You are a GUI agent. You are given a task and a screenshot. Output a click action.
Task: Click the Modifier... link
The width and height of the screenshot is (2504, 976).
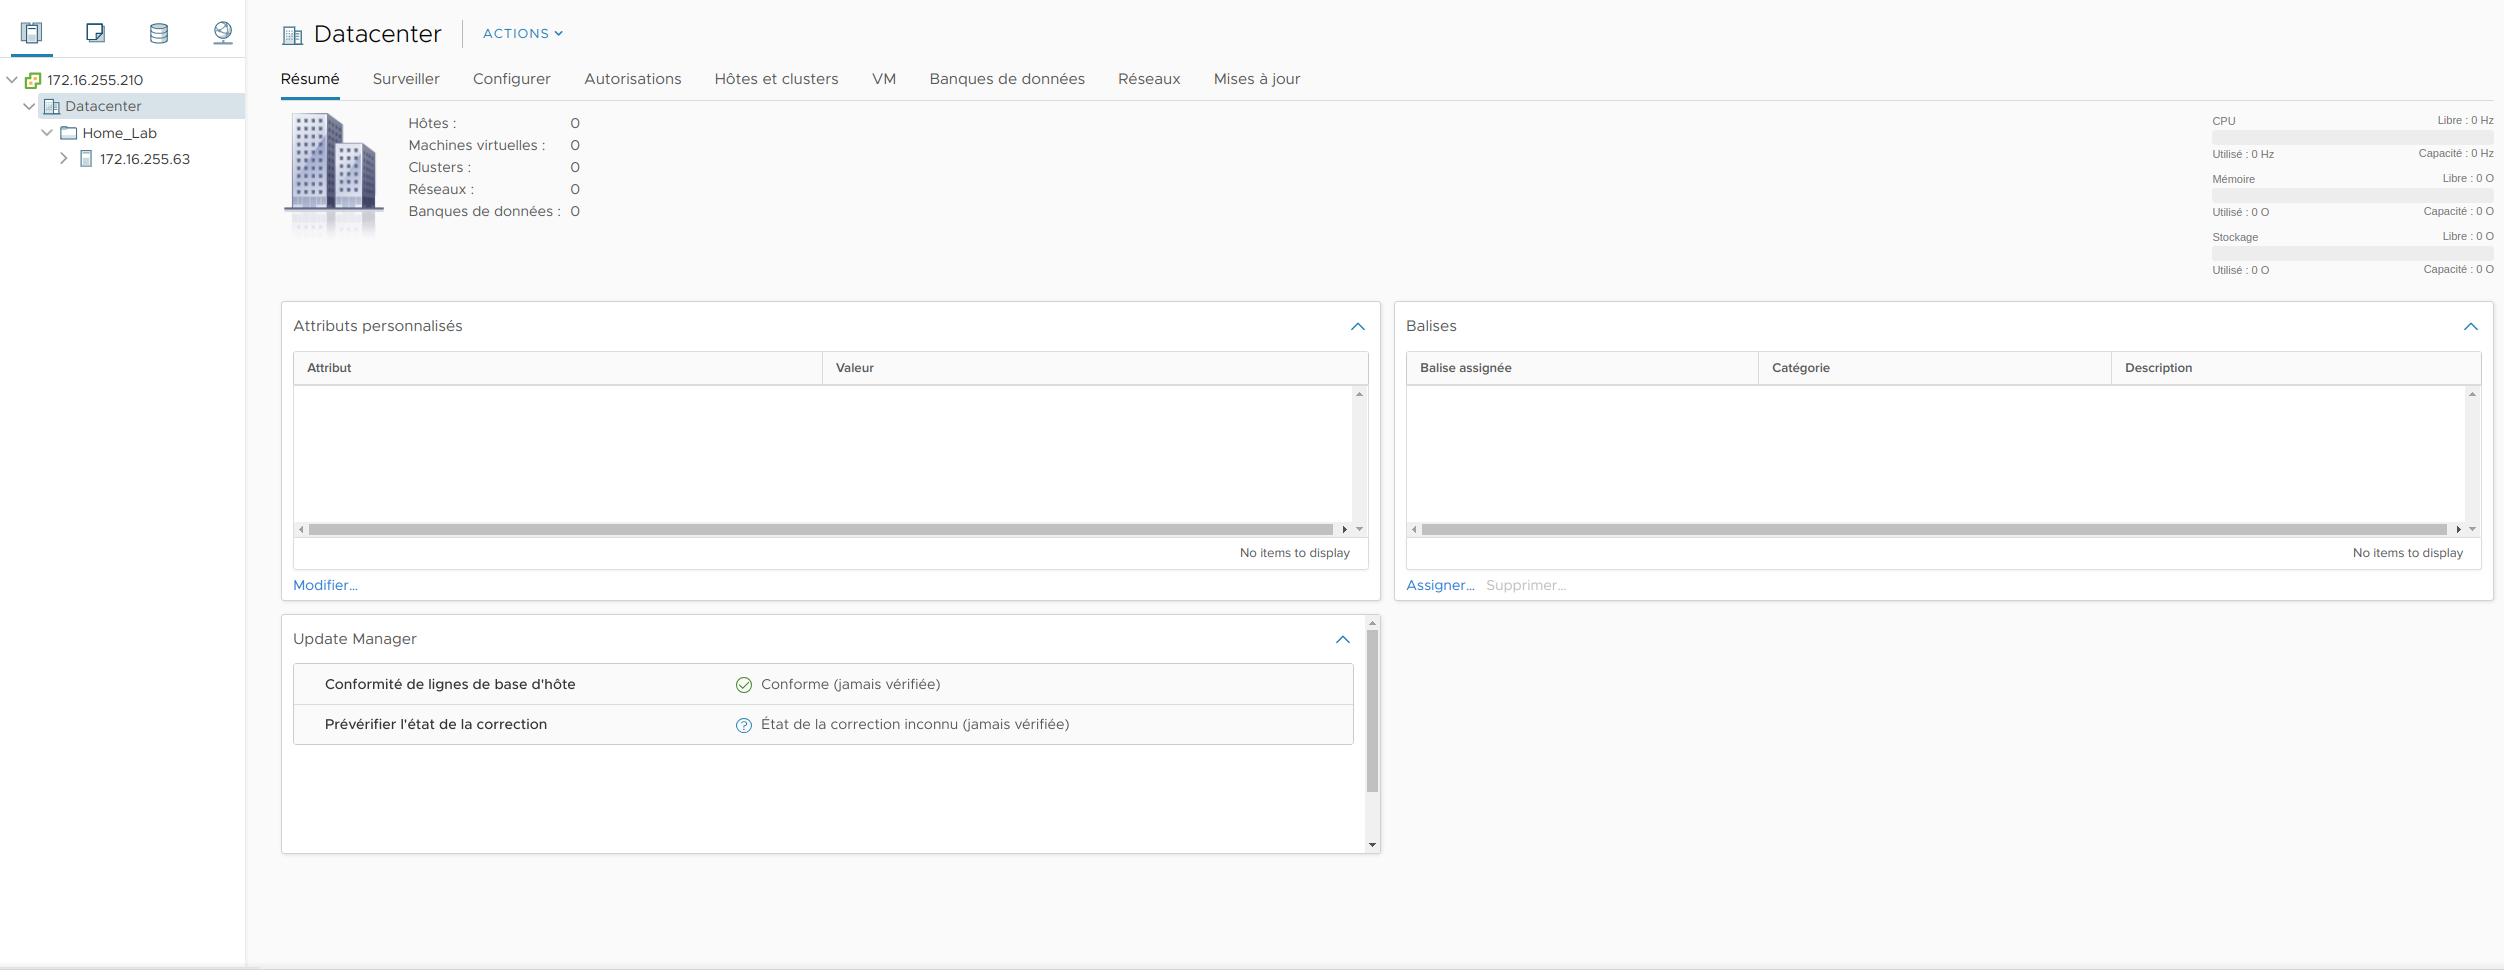point(325,586)
